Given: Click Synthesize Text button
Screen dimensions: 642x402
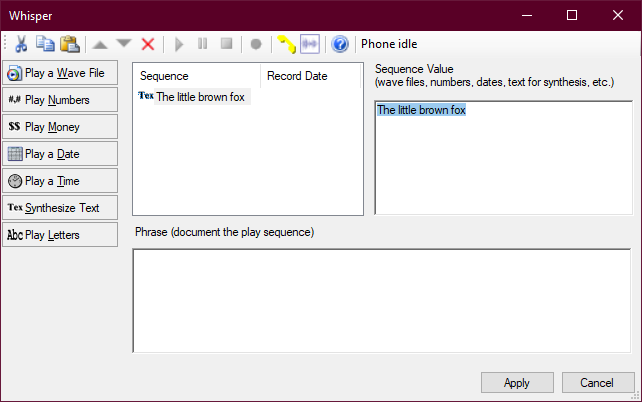Looking at the screenshot, I should coord(60,208).
